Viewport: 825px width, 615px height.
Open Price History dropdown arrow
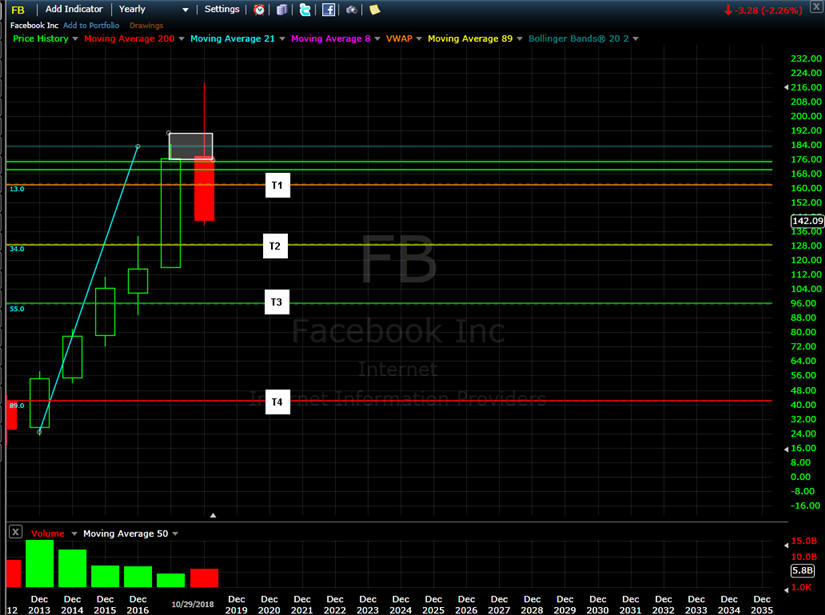coord(75,39)
